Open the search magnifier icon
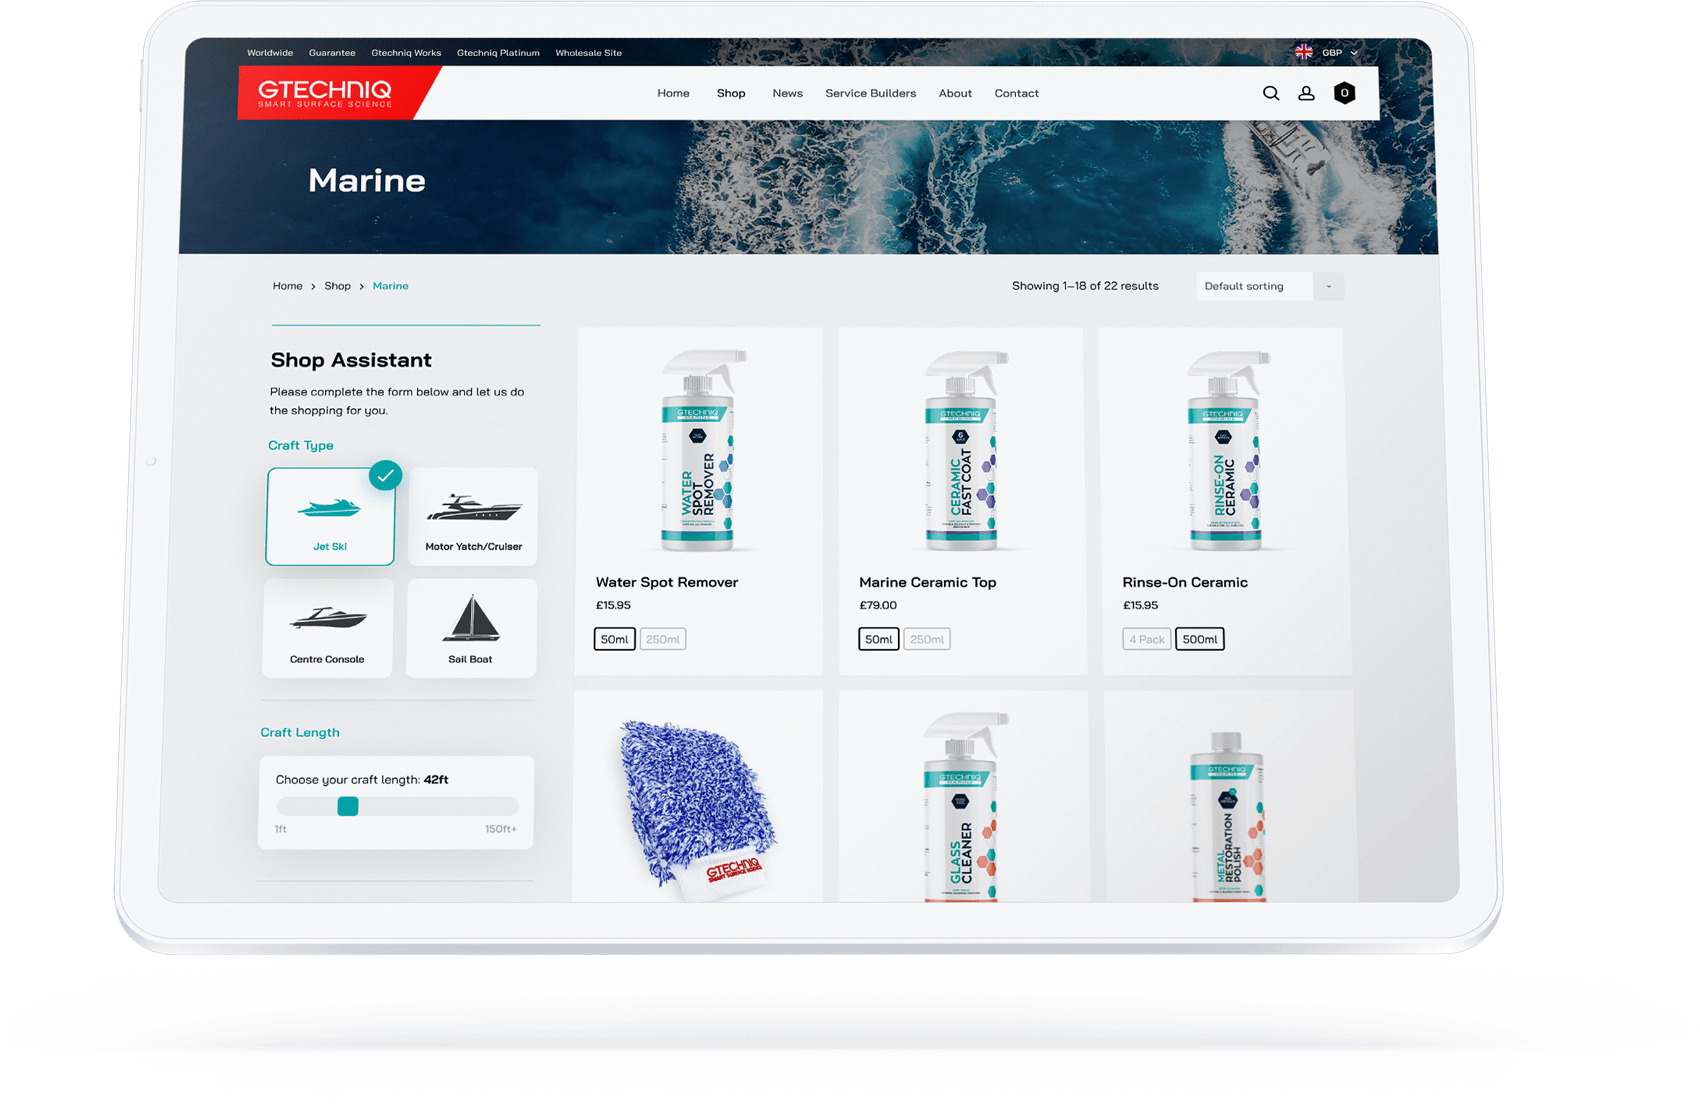This screenshot has height=1118, width=1700. coord(1270,93)
